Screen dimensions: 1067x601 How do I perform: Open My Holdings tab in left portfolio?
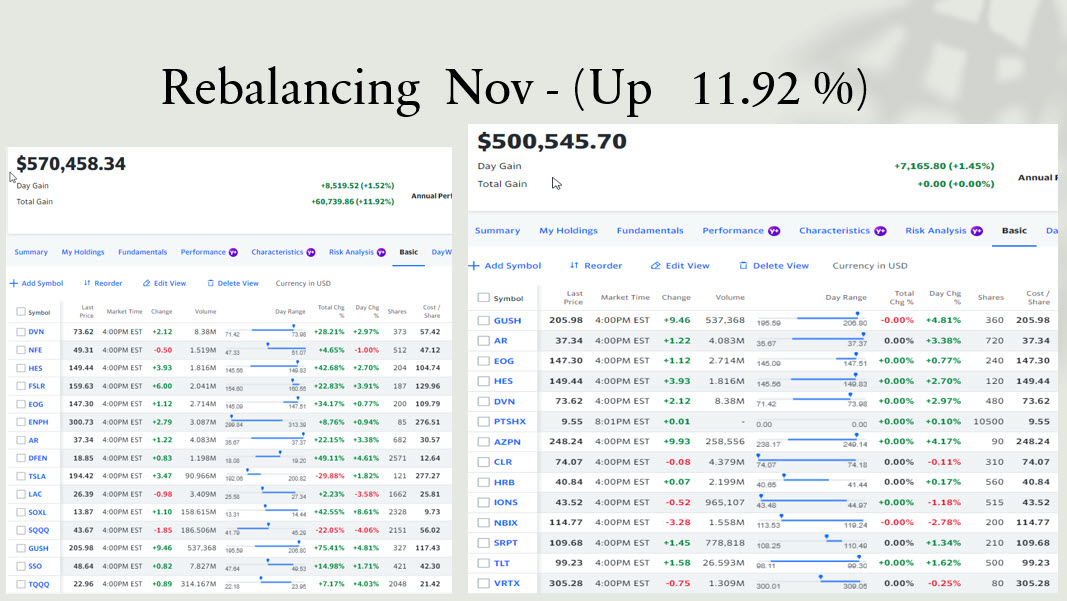pyautogui.click(x=83, y=252)
